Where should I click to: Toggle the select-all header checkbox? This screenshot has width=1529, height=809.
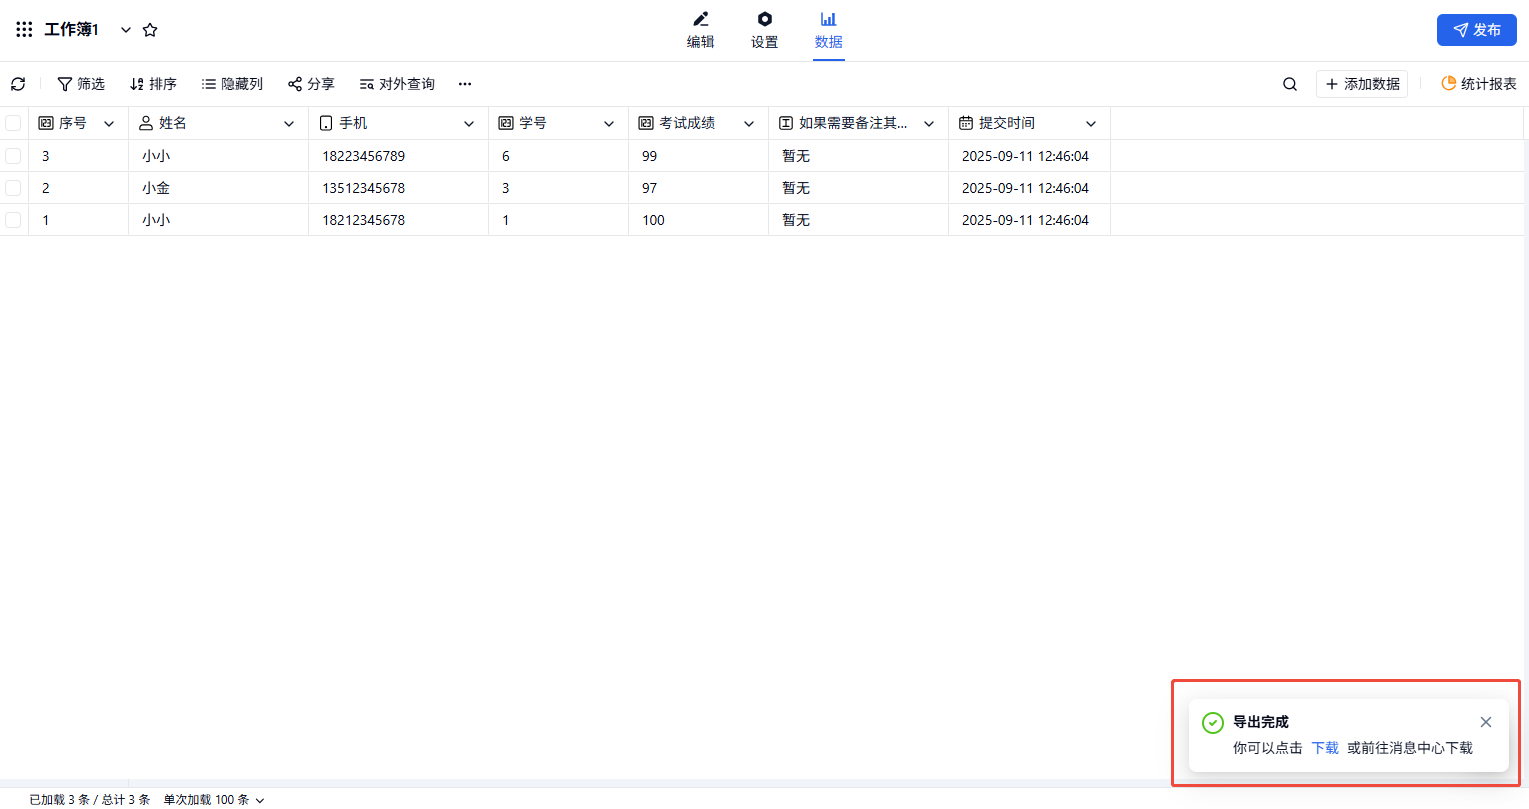13,123
